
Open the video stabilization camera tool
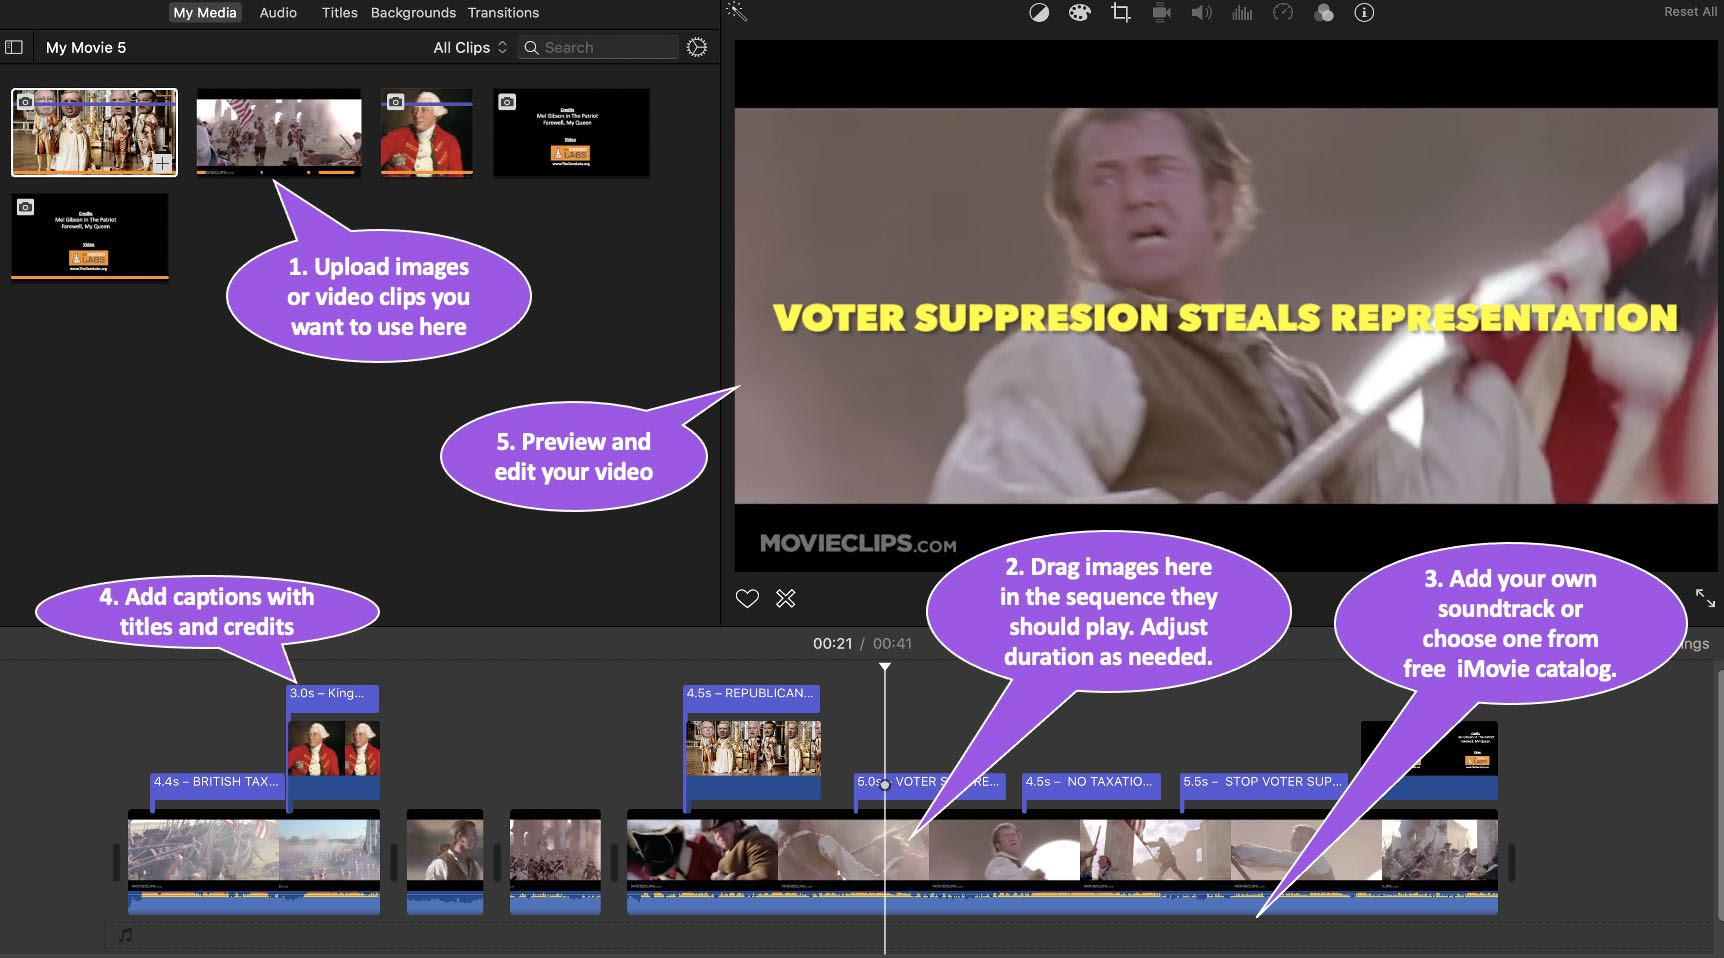(1161, 13)
